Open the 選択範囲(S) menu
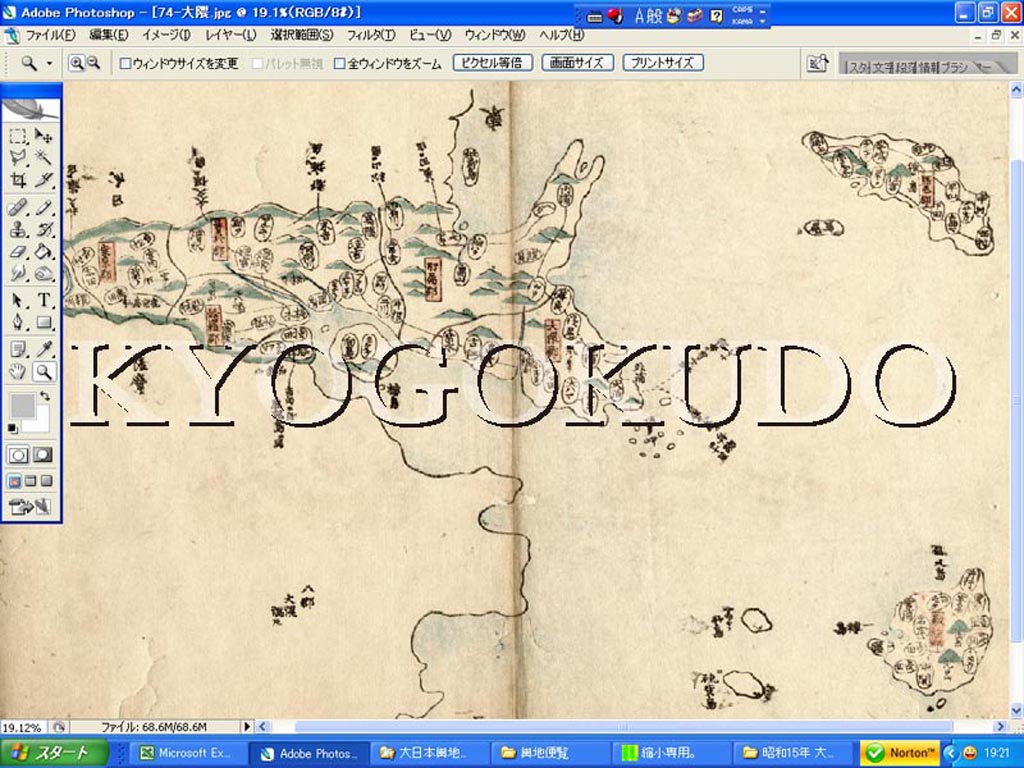 [302, 35]
